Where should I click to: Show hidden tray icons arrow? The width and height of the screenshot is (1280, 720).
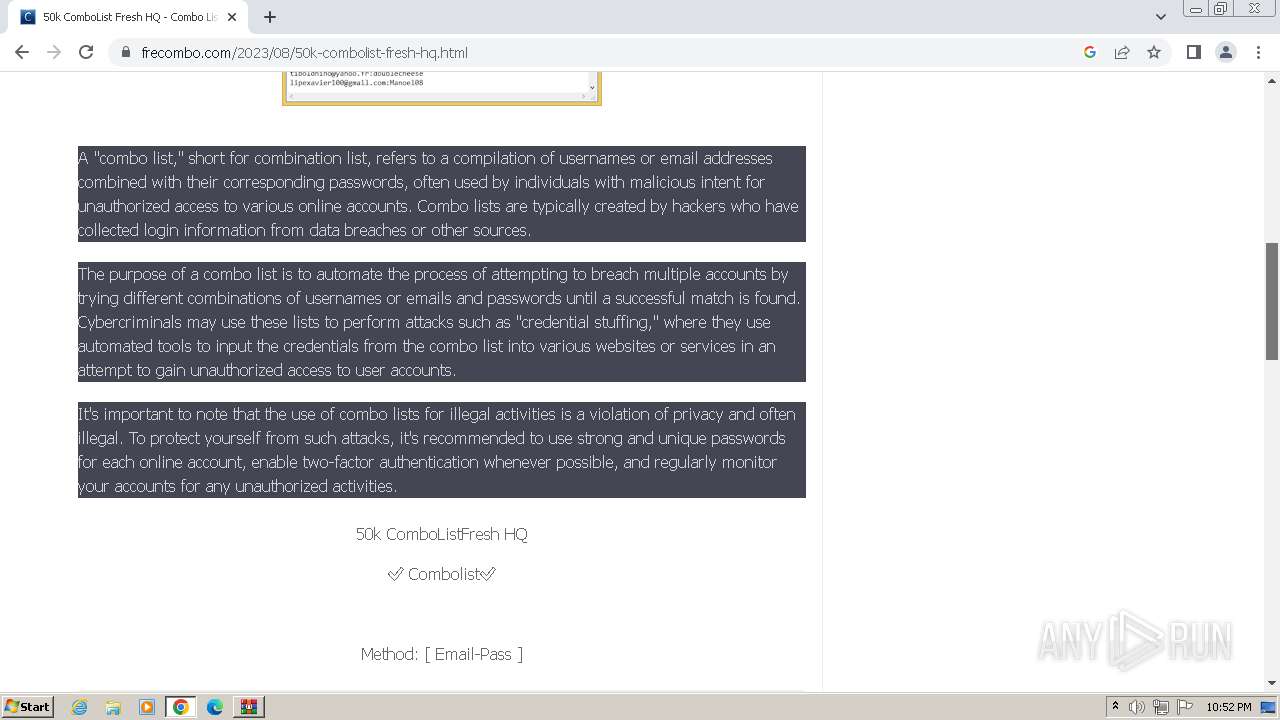tap(1115, 707)
